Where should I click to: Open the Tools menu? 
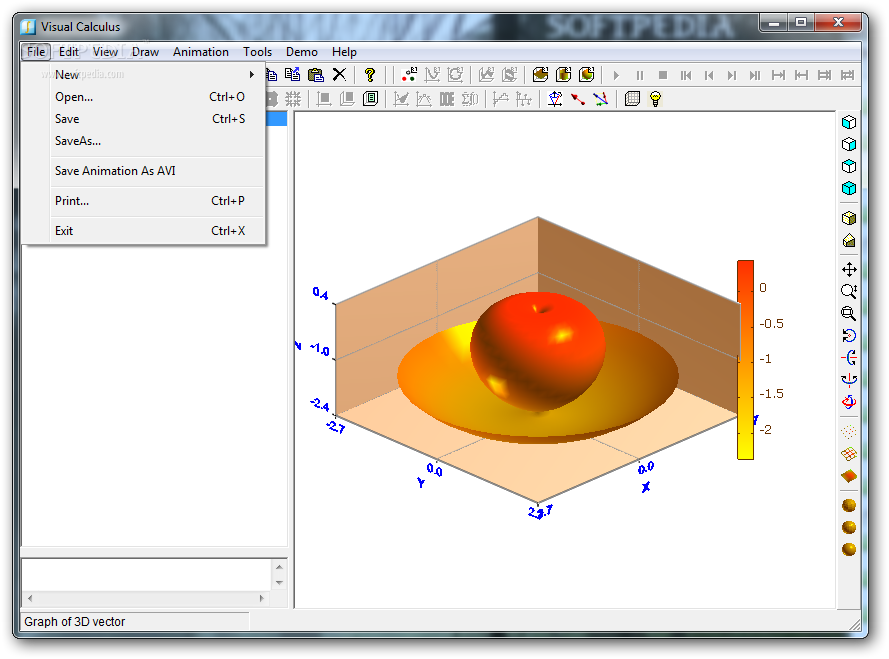tap(257, 52)
